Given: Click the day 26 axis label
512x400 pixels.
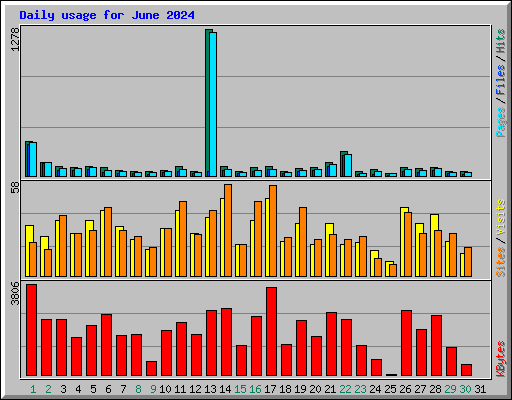Looking at the screenshot, I should (x=405, y=389).
